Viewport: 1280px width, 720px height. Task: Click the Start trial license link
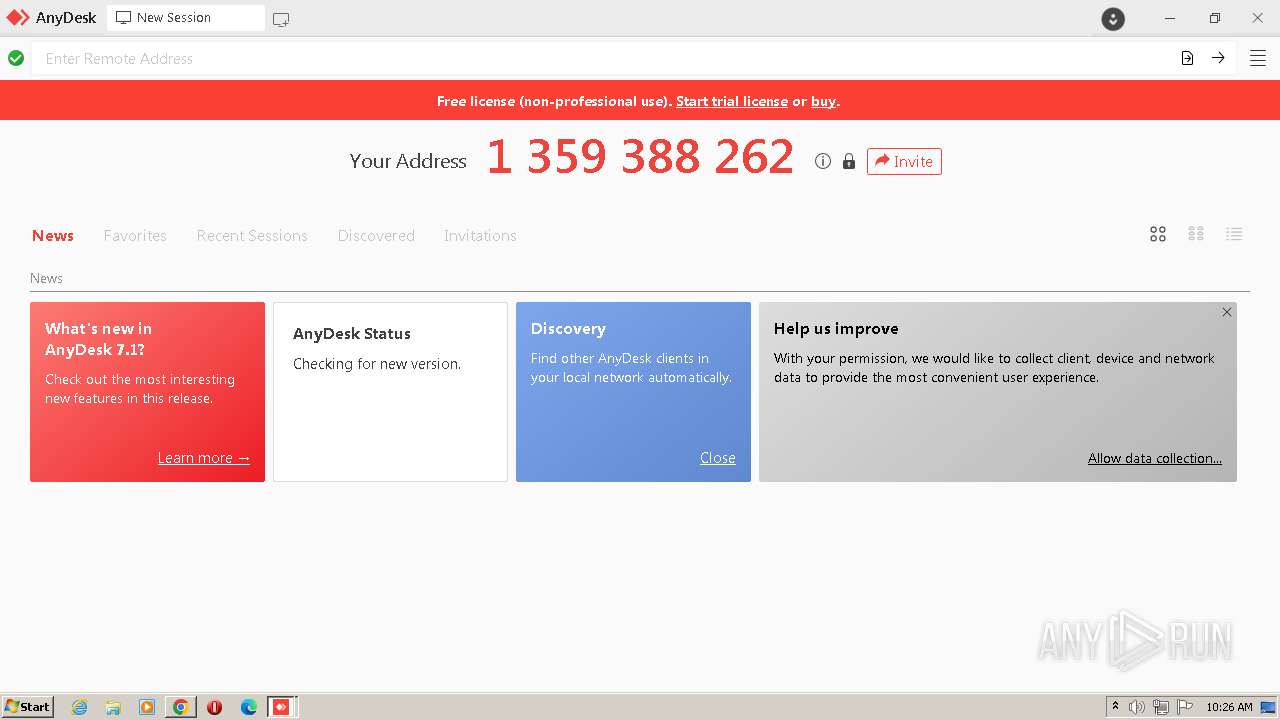pyautogui.click(x=732, y=101)
